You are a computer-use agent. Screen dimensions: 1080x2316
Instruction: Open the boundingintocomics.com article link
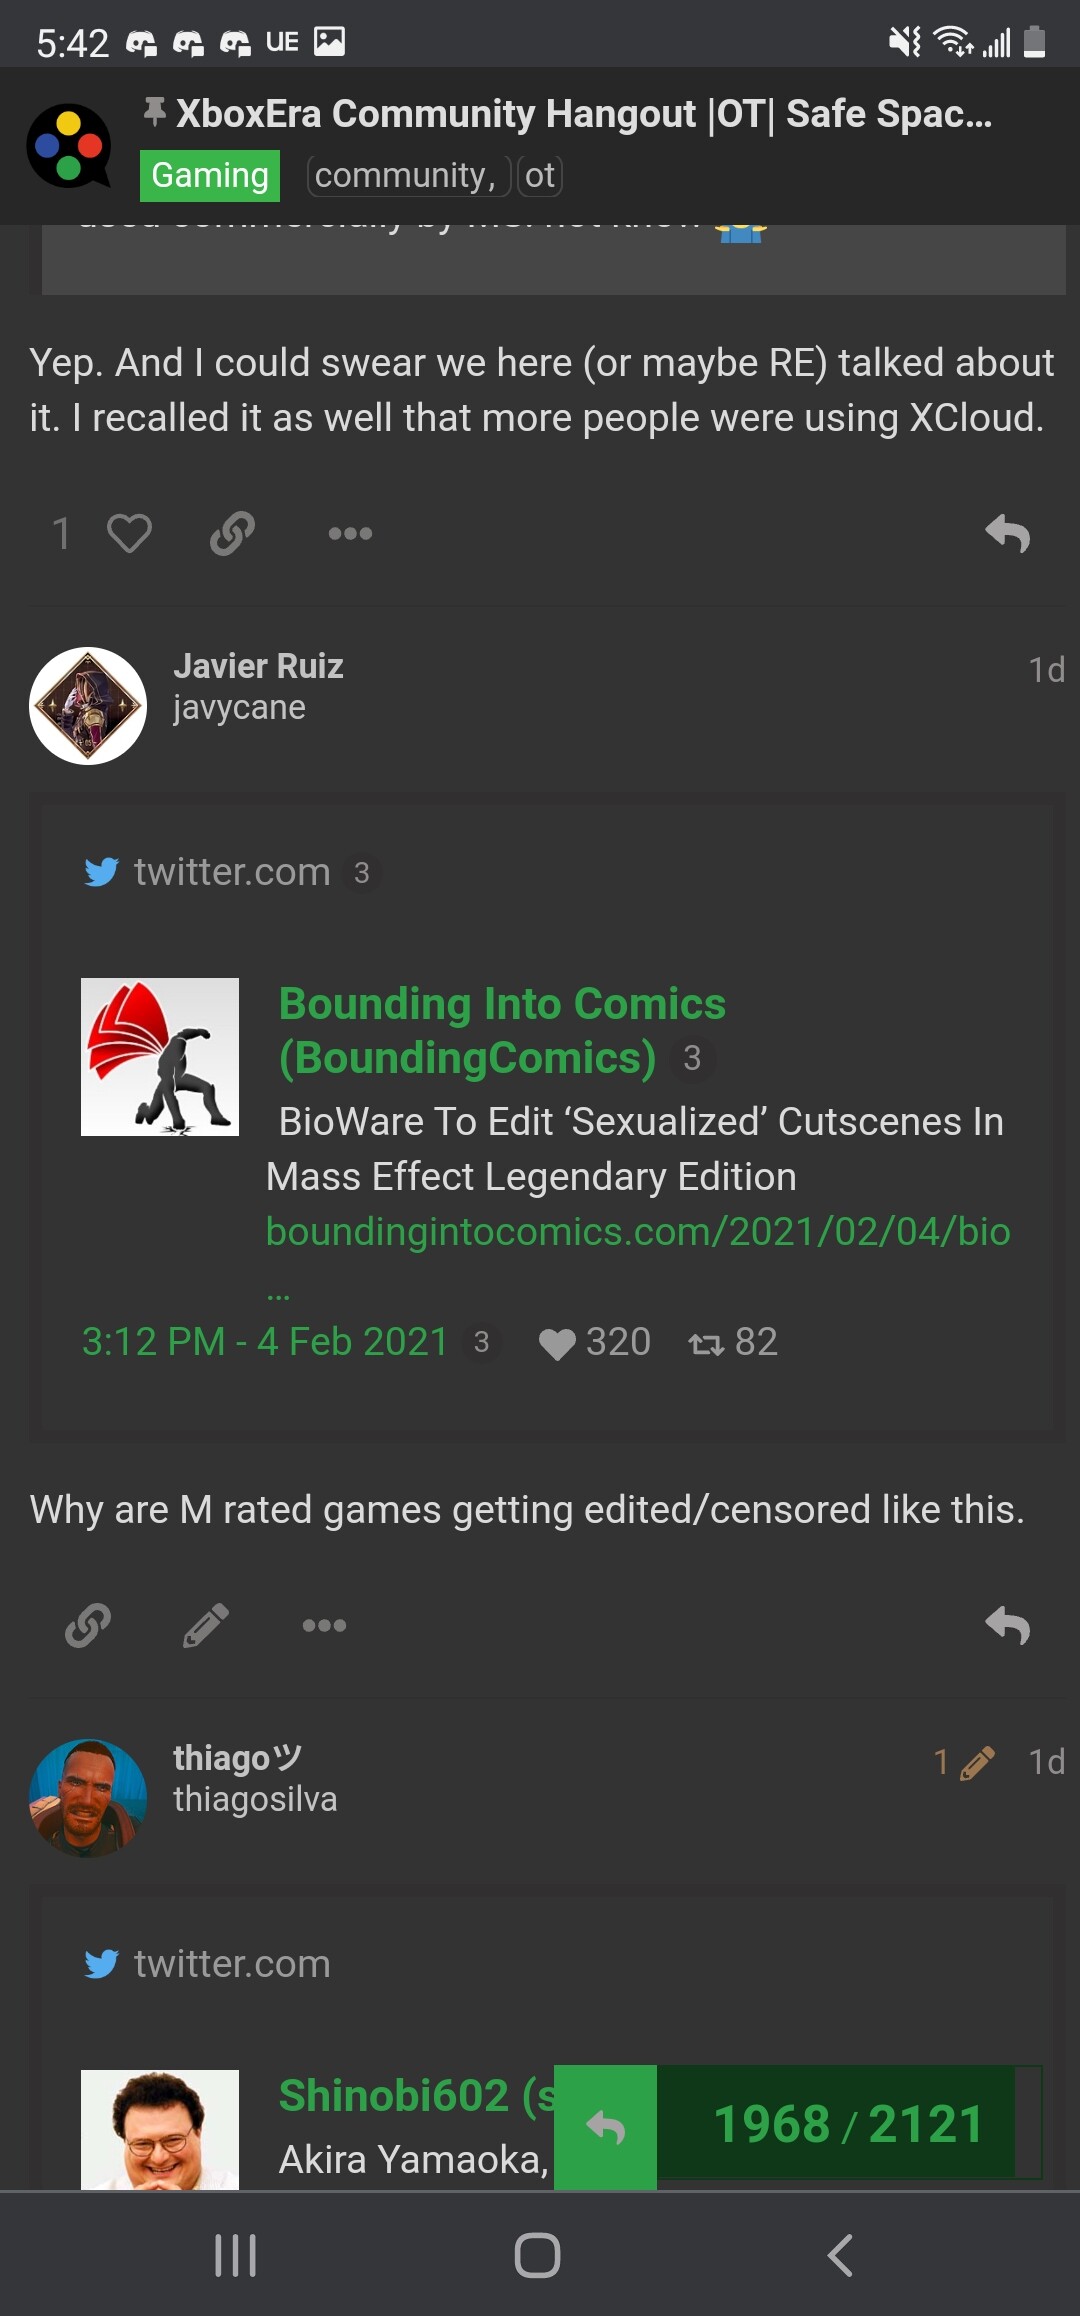[638, 1232]
